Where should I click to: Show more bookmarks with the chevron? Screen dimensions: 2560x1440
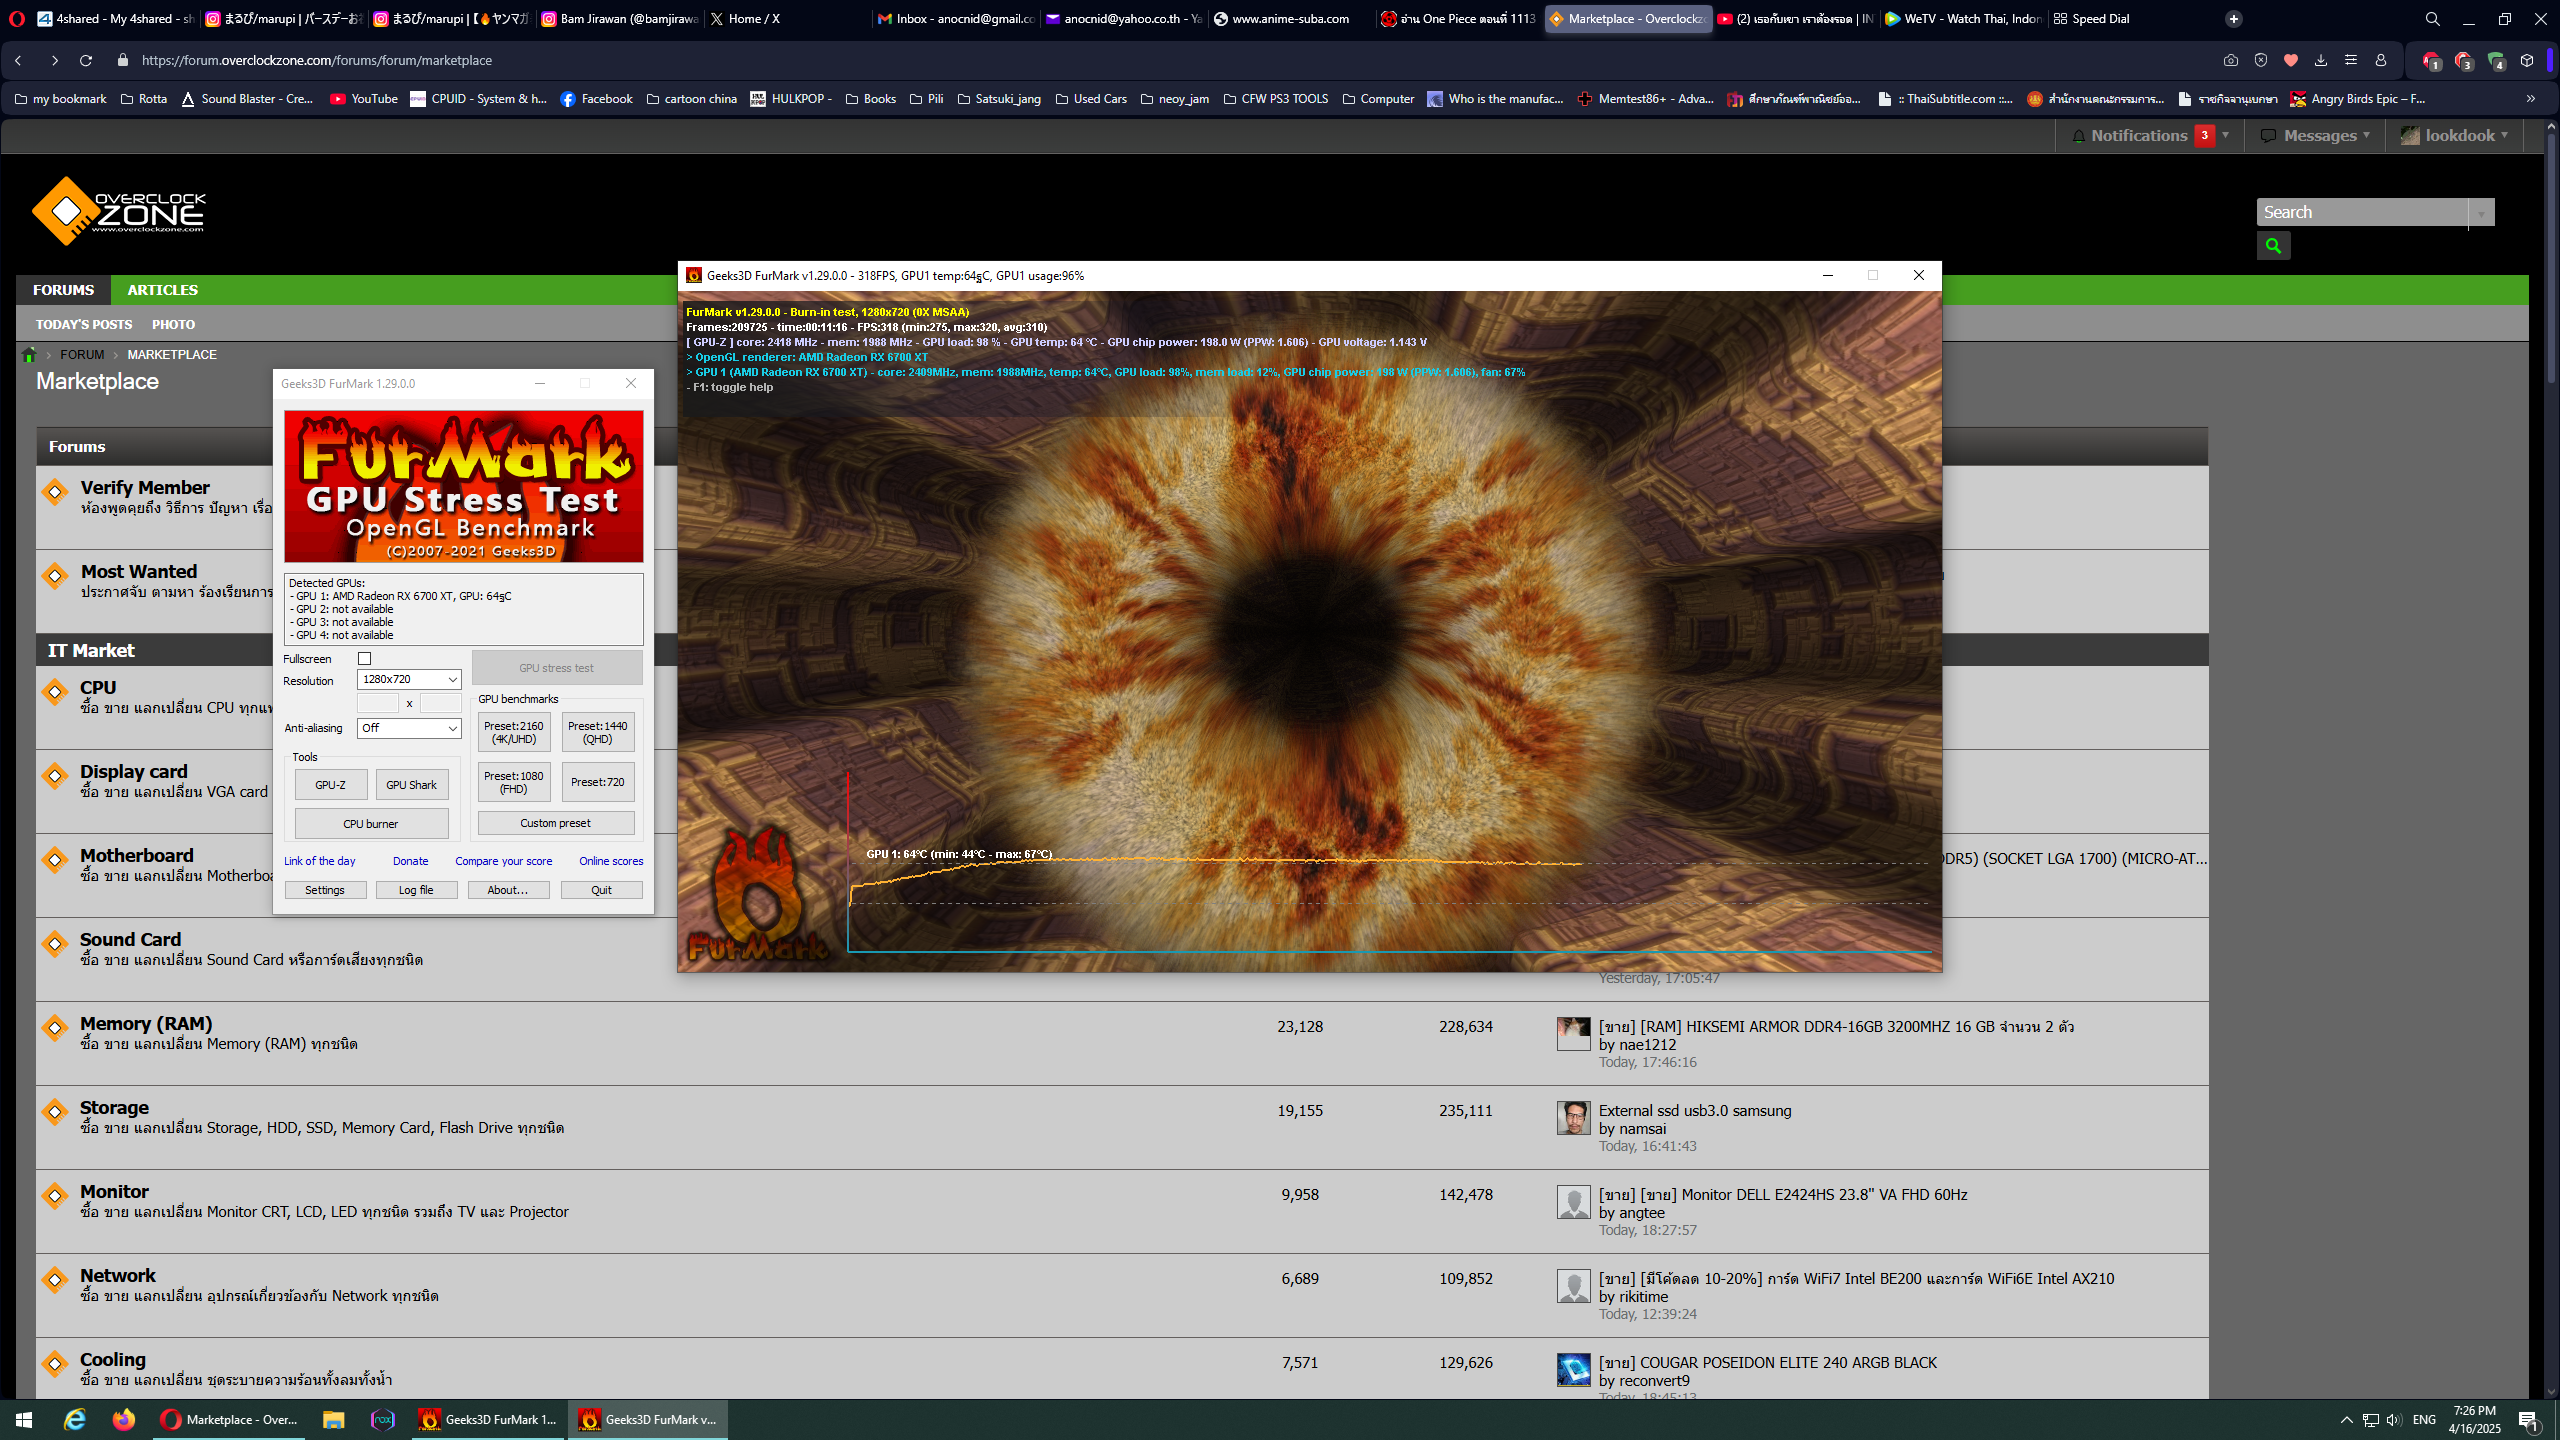(2531, 99)
